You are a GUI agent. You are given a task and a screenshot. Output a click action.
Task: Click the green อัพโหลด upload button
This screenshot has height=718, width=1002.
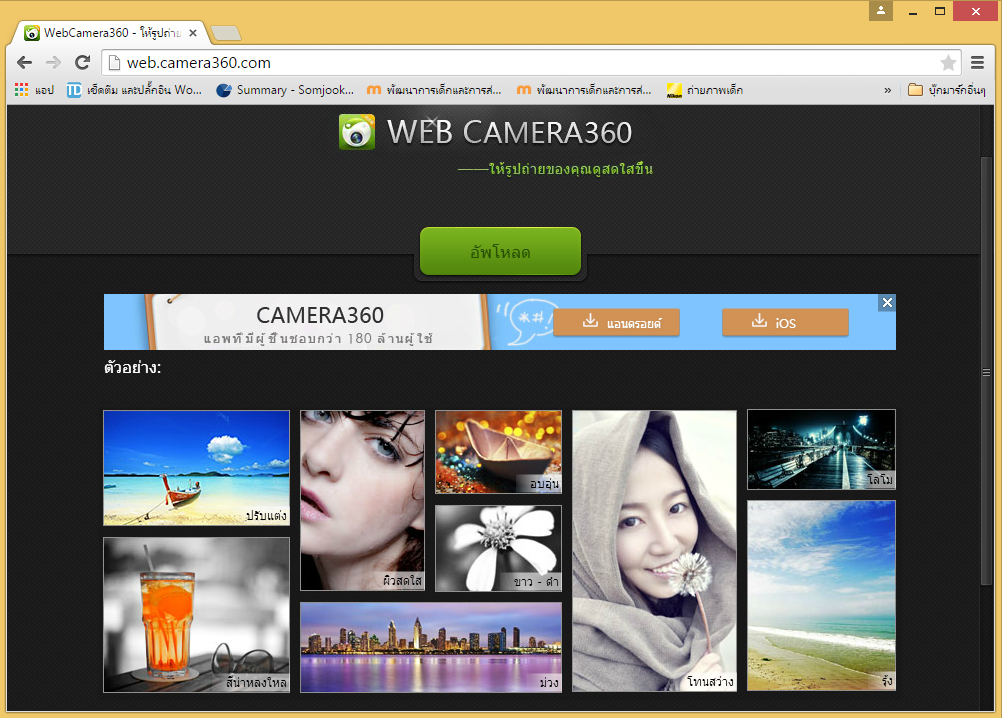click(x=500, y=252)
